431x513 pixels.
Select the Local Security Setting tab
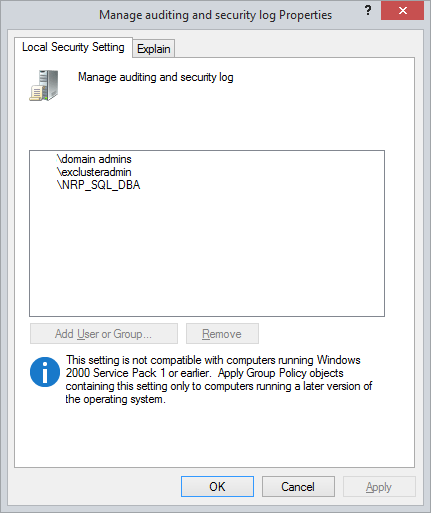pos(73,47)
